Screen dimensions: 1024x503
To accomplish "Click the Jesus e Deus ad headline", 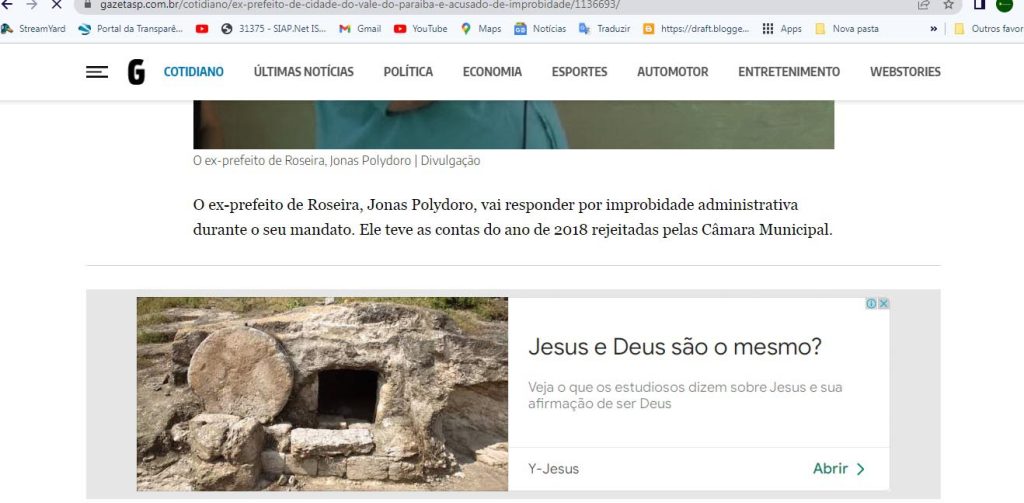I will (x=675, y=347).
